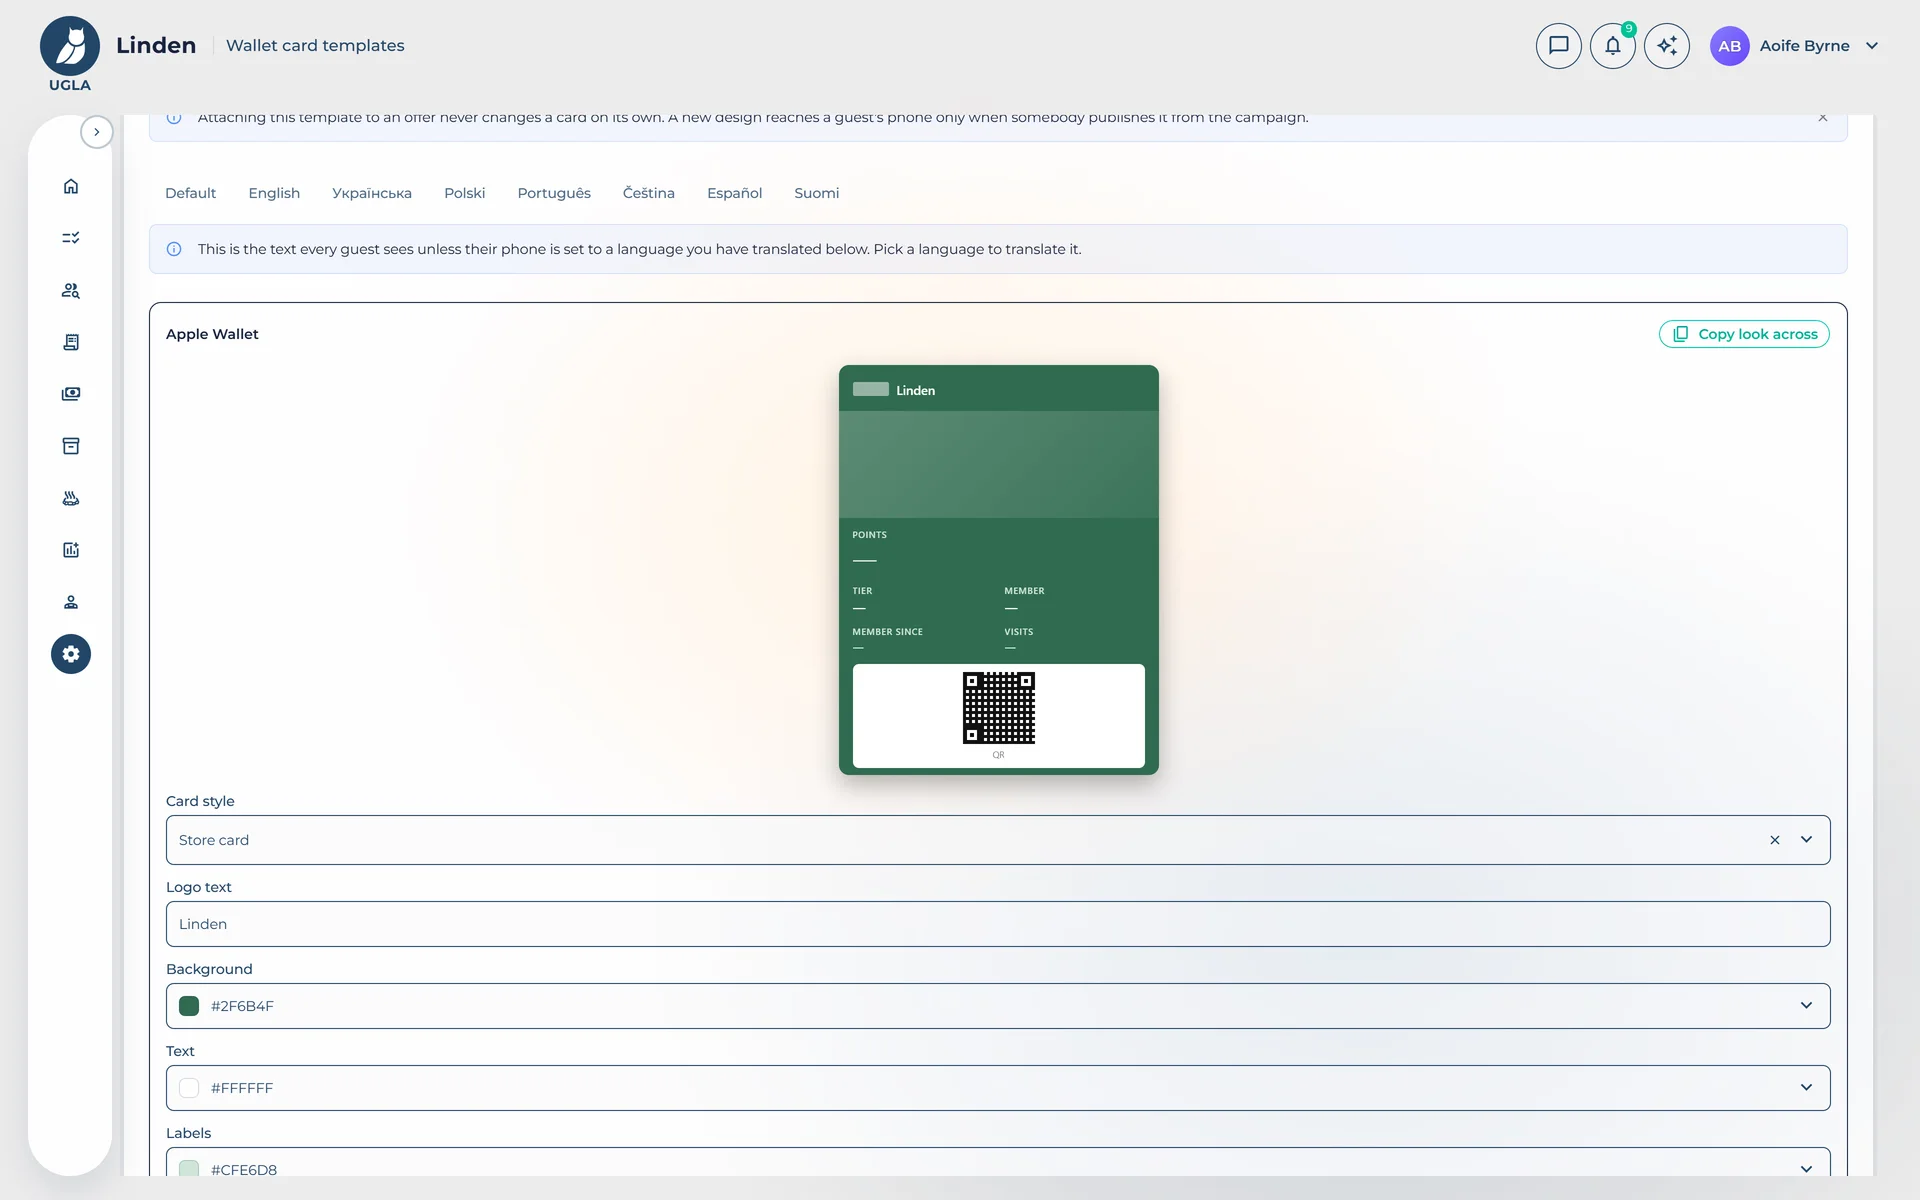This screenshot has width=1920, height=1200.
Task: Click the Copy look across button
Action: click(x=1744, y=334)
